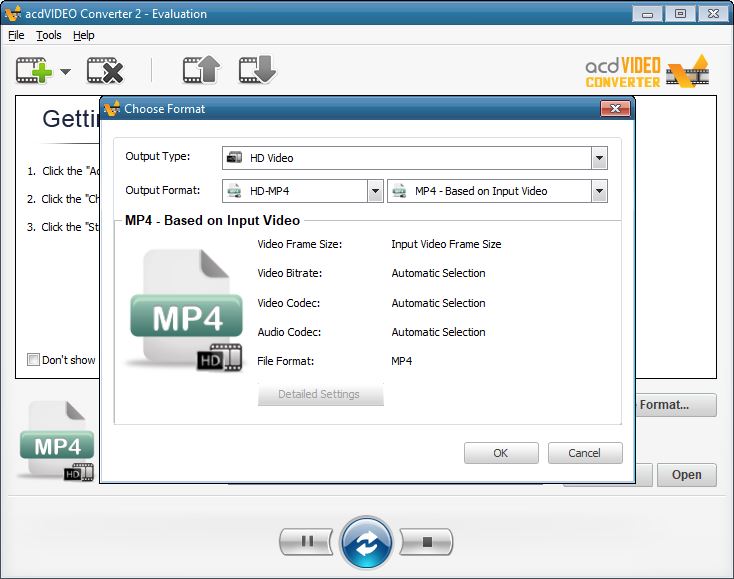Click the Stop conversion button
Viewport: 734px width, 579px height.
pyautogui.click(x=426, y=542)
